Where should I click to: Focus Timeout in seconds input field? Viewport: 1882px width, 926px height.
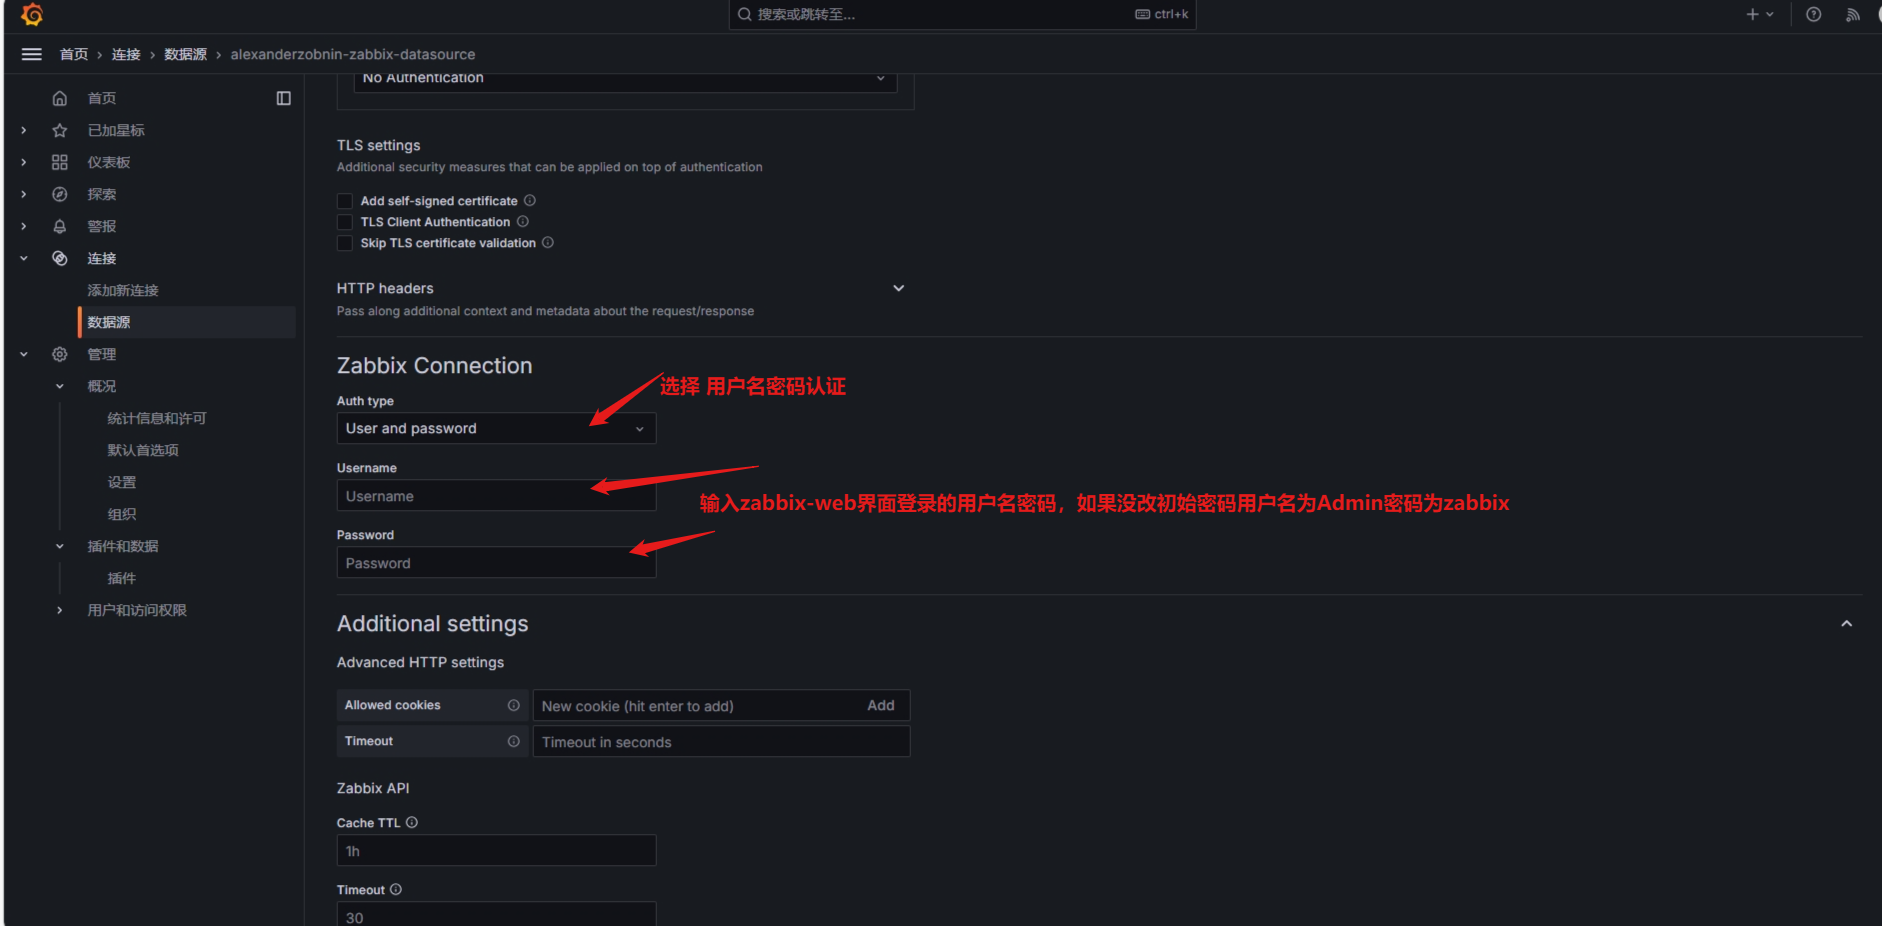point(721,742)
